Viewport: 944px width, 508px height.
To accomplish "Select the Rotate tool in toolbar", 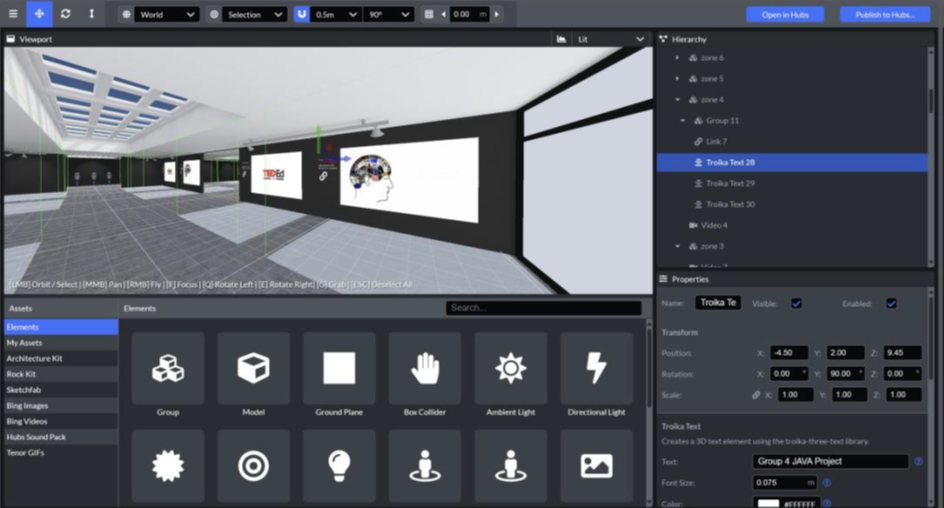I will tap(66, 14).
